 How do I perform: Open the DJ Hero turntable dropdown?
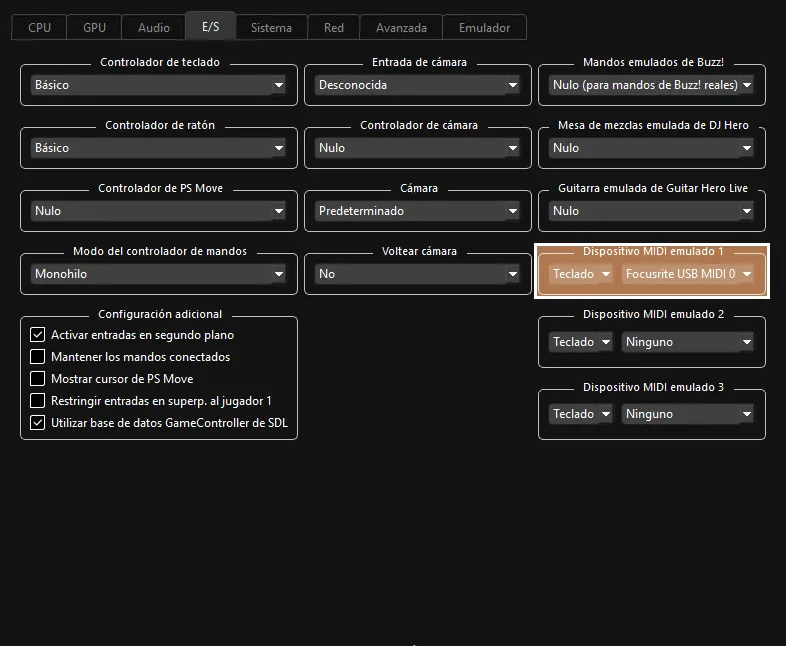(651, 148)
